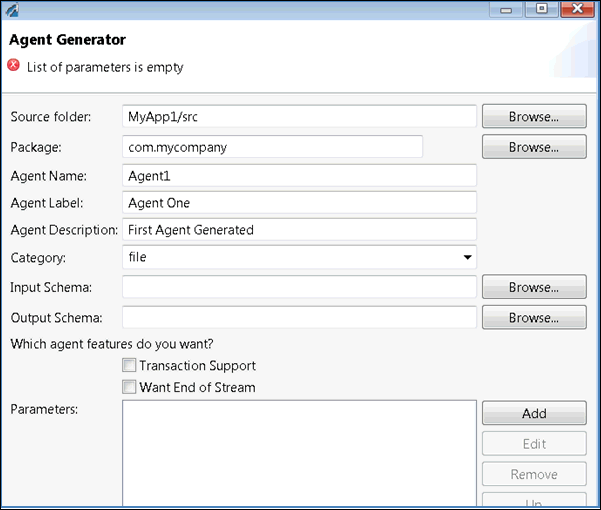The height and width of the screenshot is (510, 601).
Task: Click the red error icon beside the message
Action: coord(13,66)
